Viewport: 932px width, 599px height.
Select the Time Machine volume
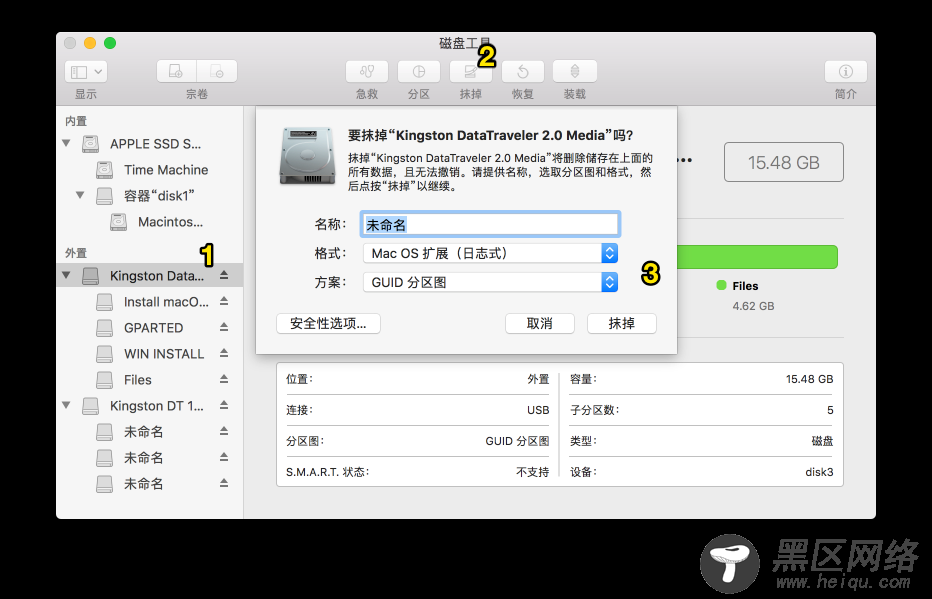[x=166, y=170]
